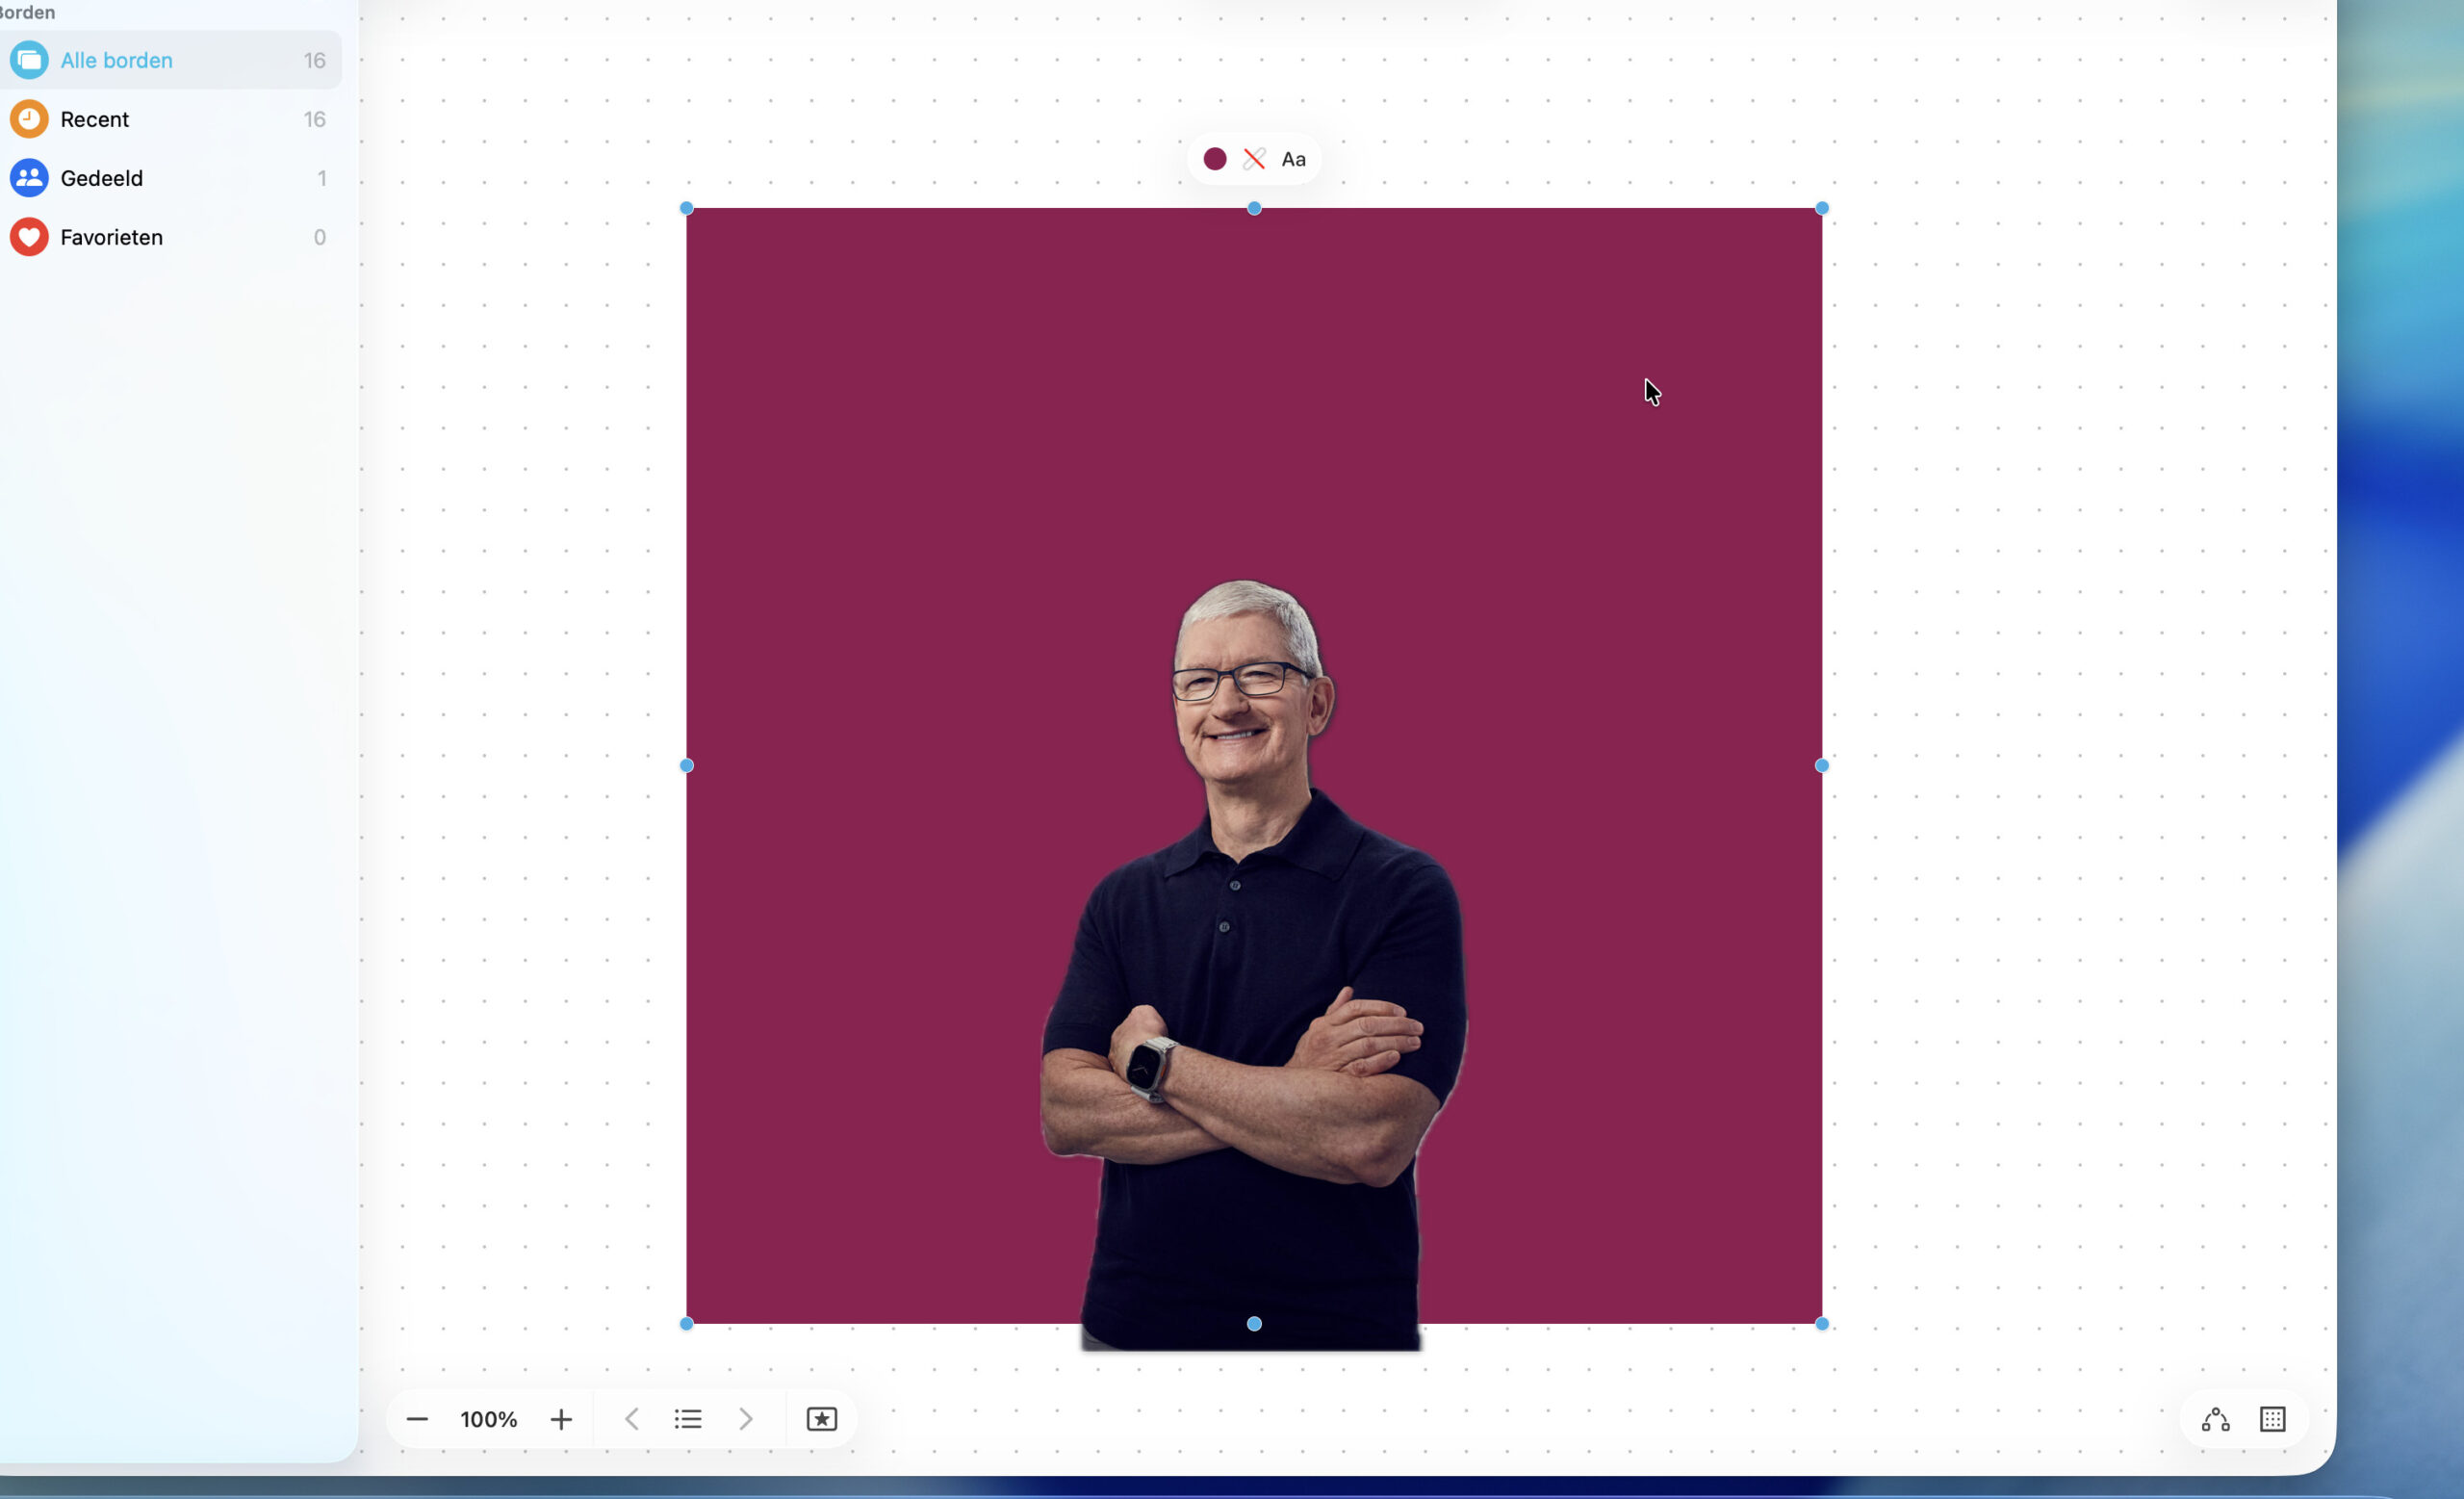This screenshot has height=1499, width=2464.
Task: Go to previous scene with left chevron
Action: 632,1419
